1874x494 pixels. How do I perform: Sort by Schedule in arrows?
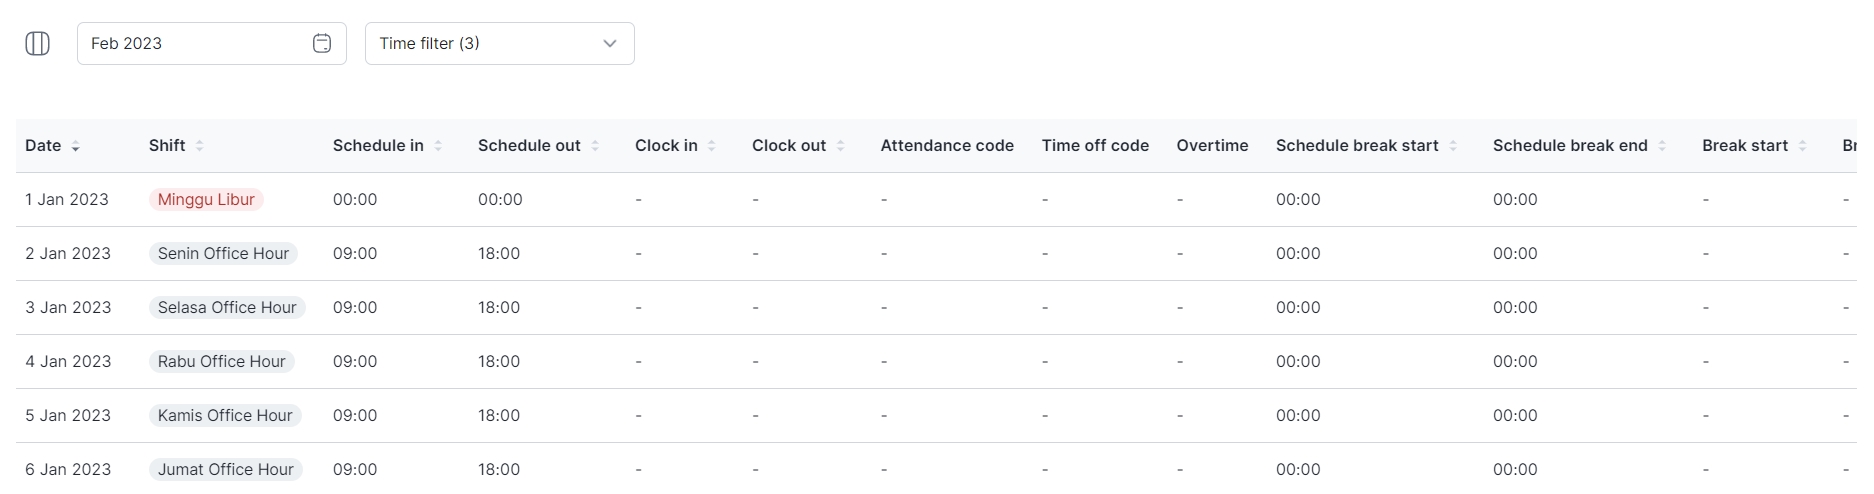[x=438, y=146]
